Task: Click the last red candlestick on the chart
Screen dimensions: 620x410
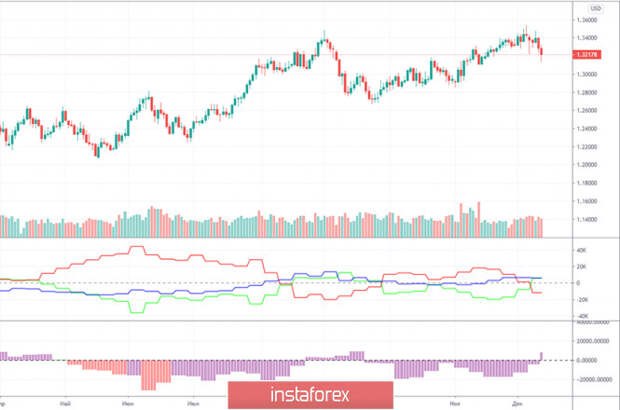Action: click(541, 50)
